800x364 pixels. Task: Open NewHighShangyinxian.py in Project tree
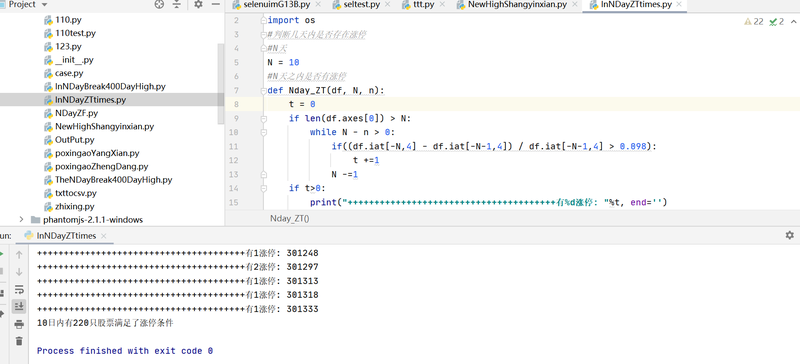click(x=105, y=126)
